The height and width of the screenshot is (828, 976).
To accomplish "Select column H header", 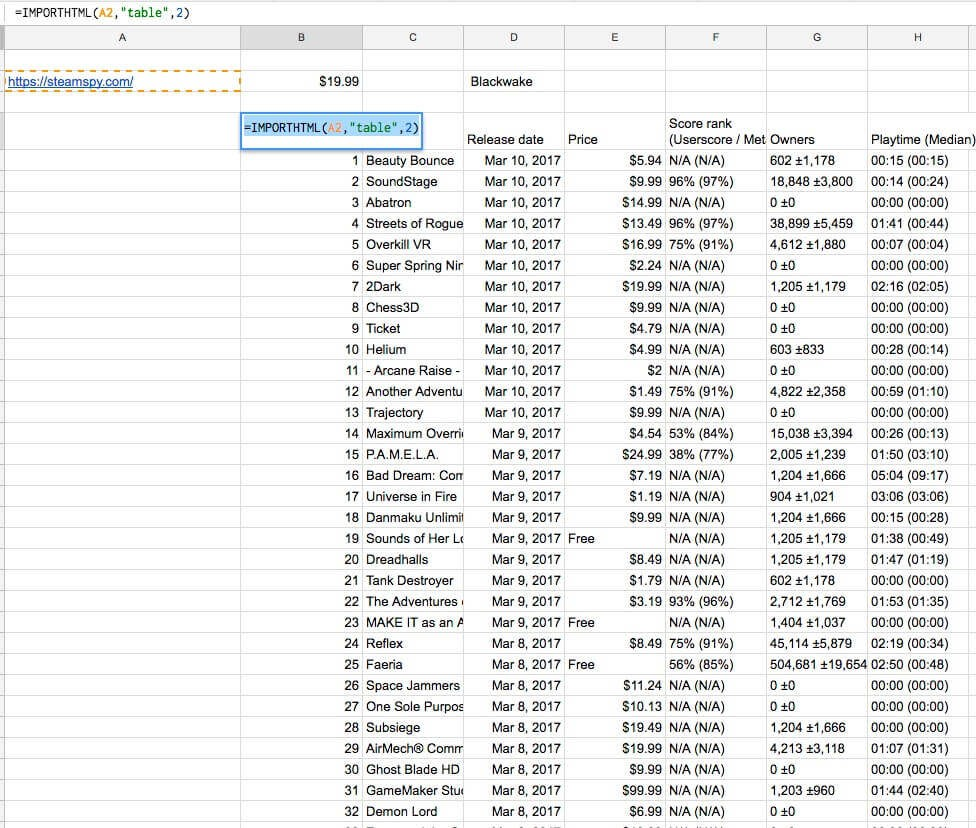I will 917,37.
